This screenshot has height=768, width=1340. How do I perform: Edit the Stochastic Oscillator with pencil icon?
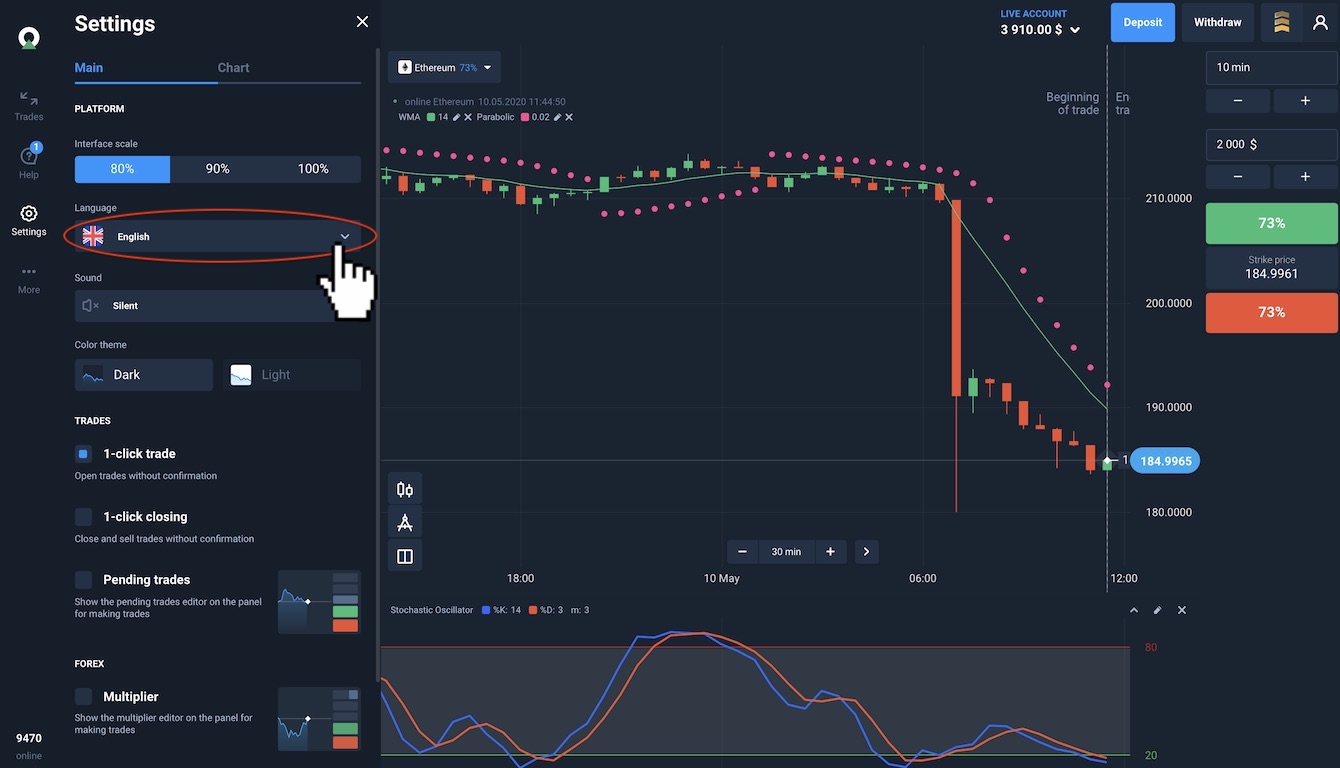click(1157, 610)
